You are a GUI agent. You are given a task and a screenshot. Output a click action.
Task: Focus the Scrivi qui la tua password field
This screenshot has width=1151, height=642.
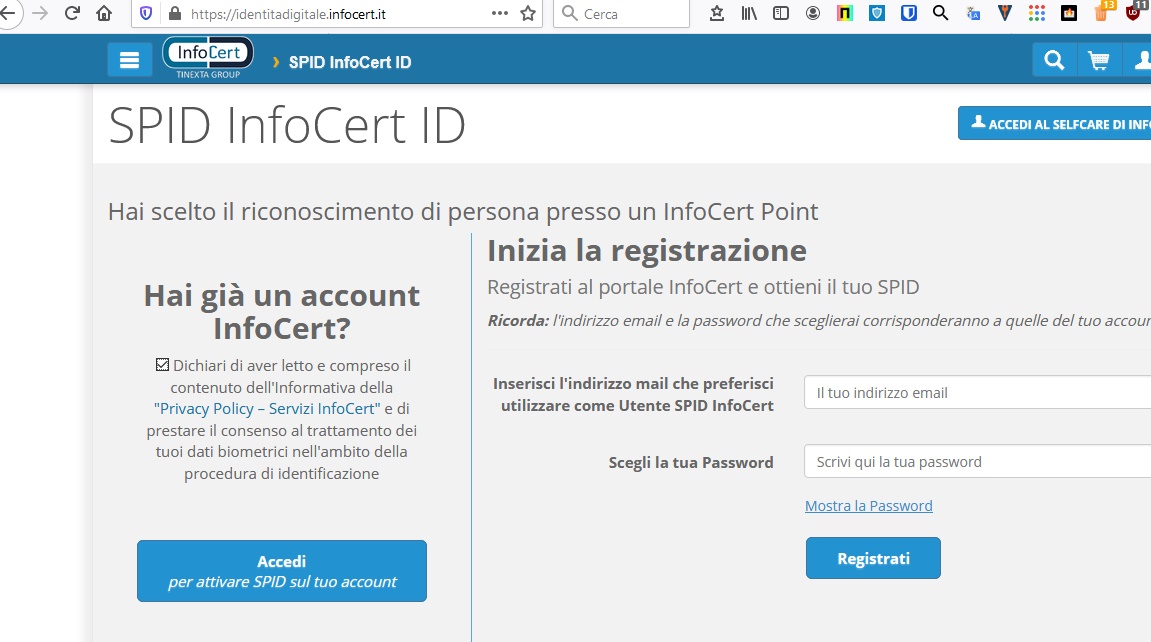(x=978, y=462)
